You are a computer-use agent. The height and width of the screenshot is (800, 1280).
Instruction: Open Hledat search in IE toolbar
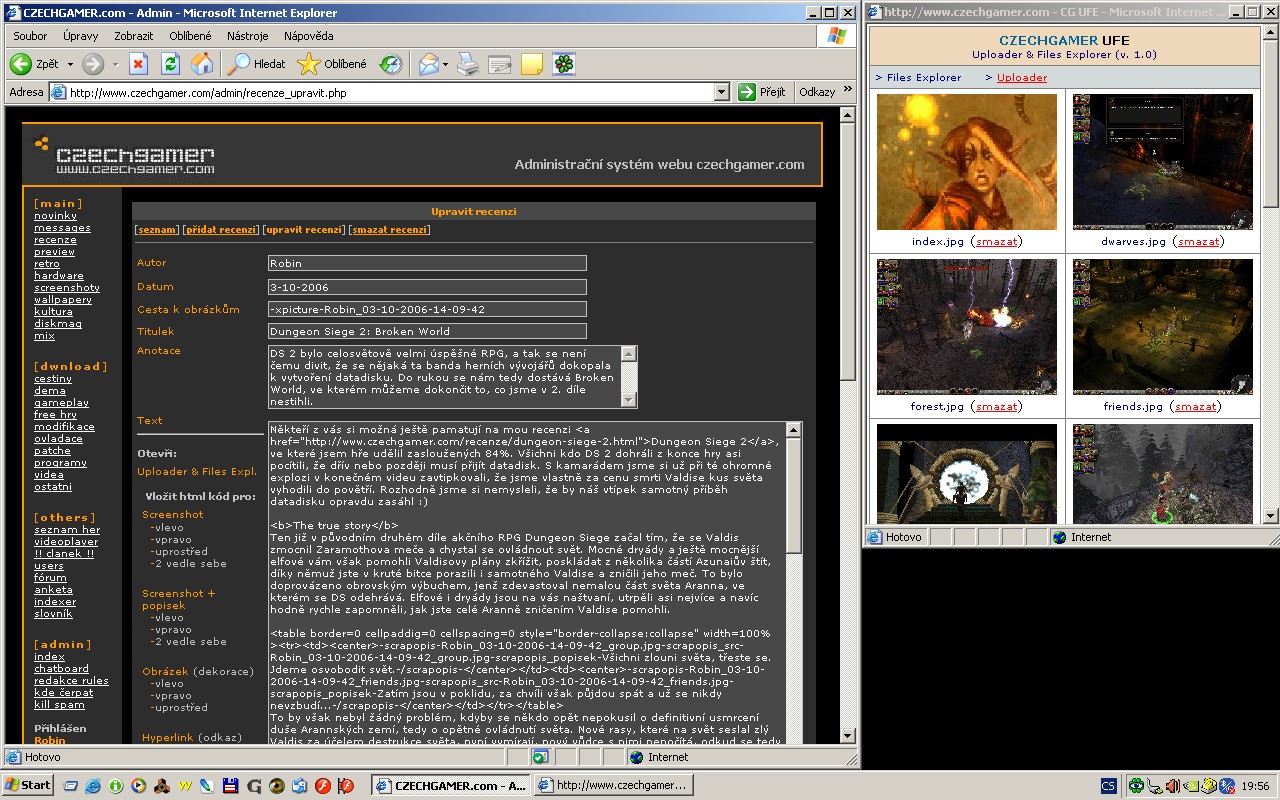click(x=257, y=64)
